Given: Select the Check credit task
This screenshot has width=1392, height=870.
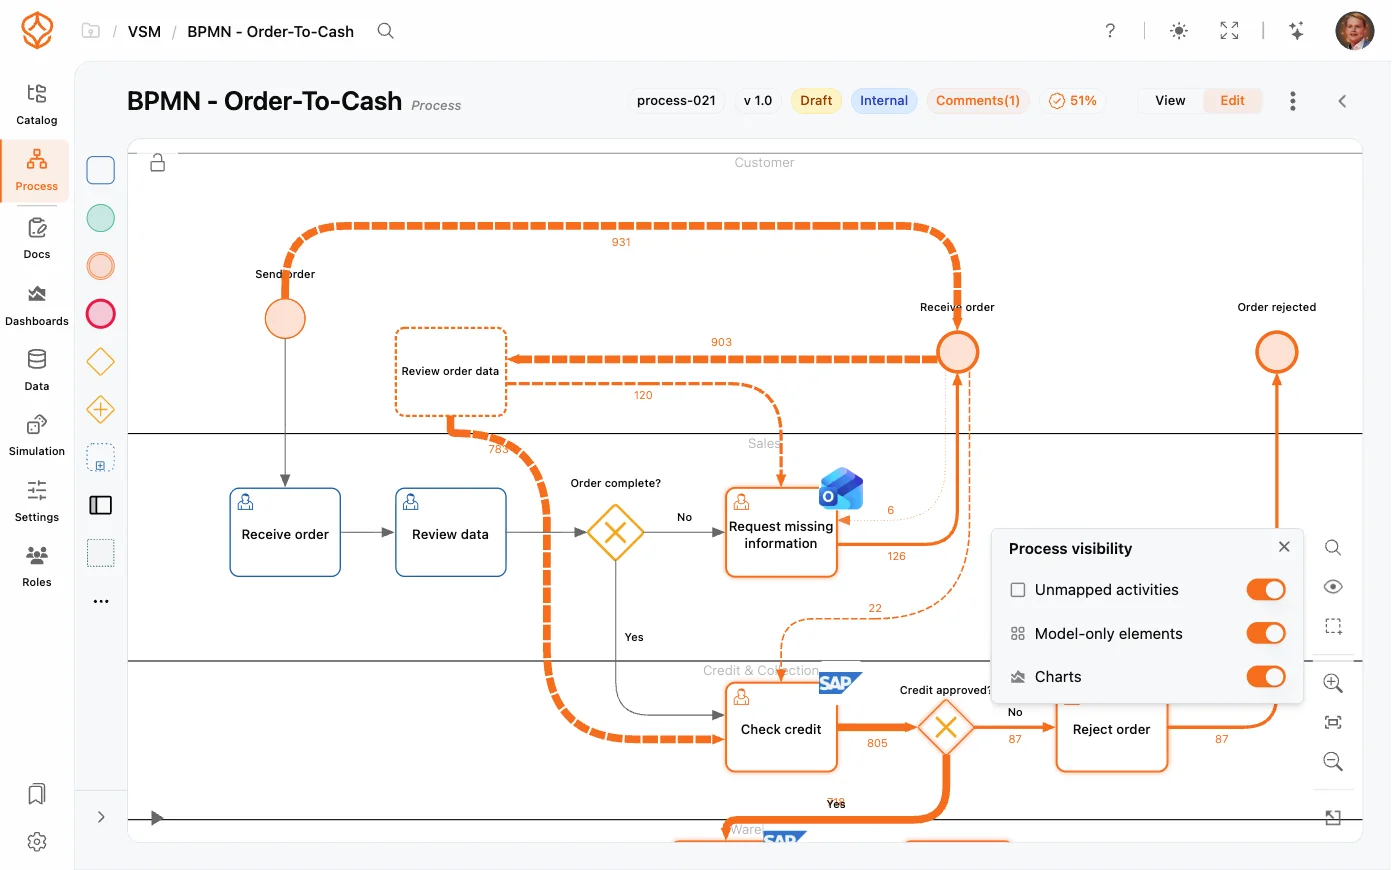Looking at the screenshot, I should point(781,727).
